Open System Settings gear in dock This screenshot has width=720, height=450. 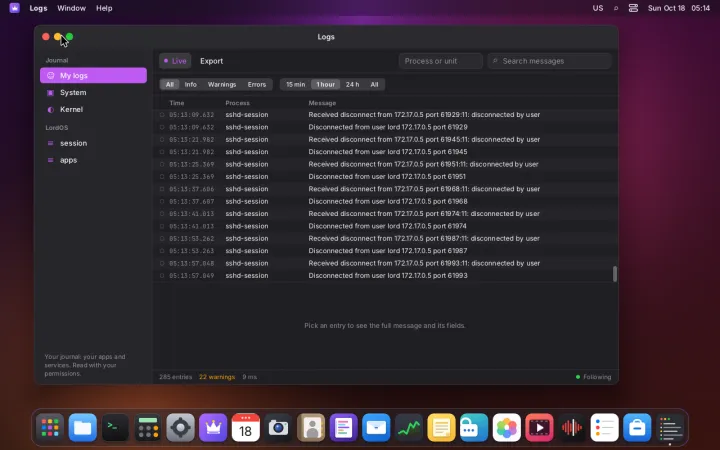[x=180, y=428]
